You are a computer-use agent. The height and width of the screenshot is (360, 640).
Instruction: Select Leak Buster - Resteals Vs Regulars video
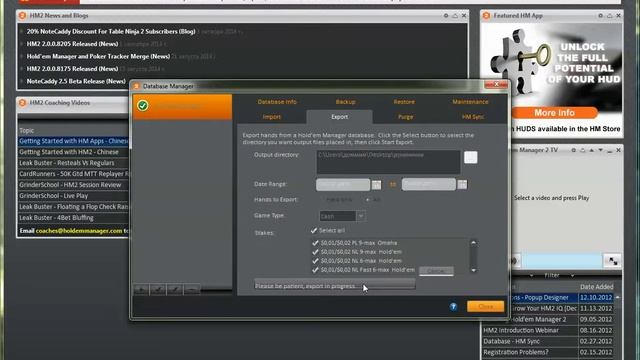(73, 163)
